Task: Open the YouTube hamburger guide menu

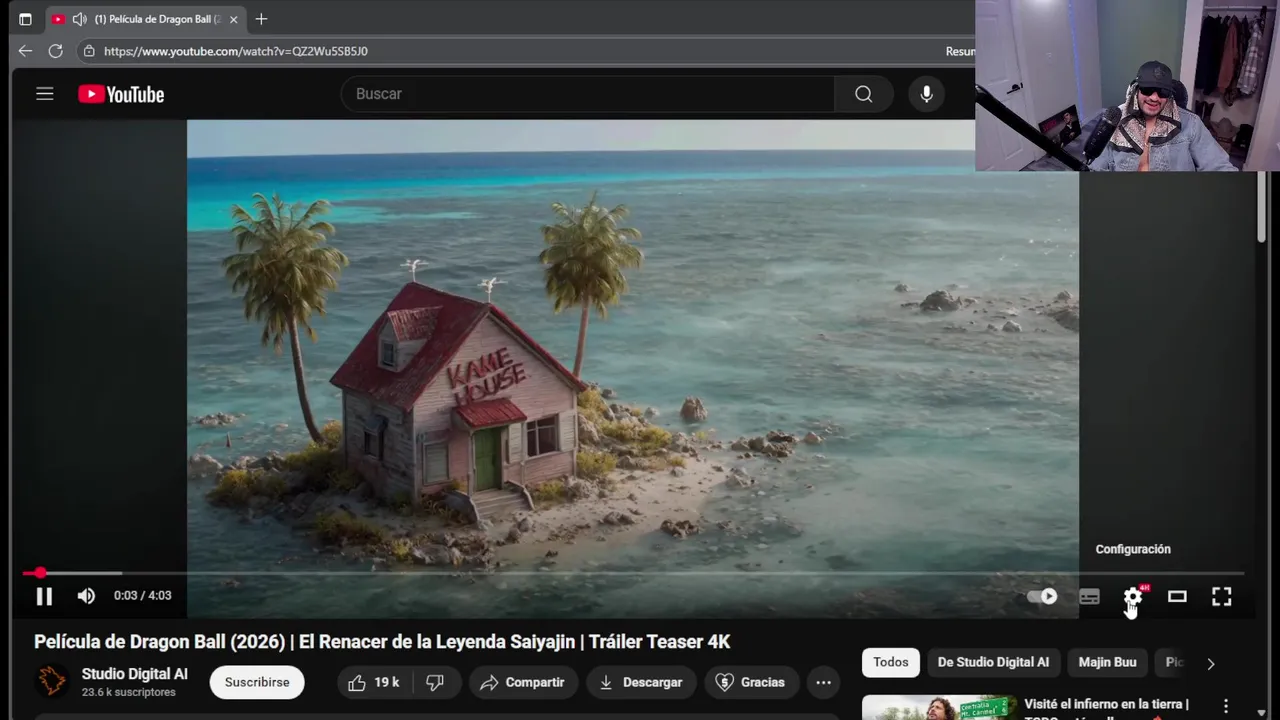Action: (x=44, y=94)
